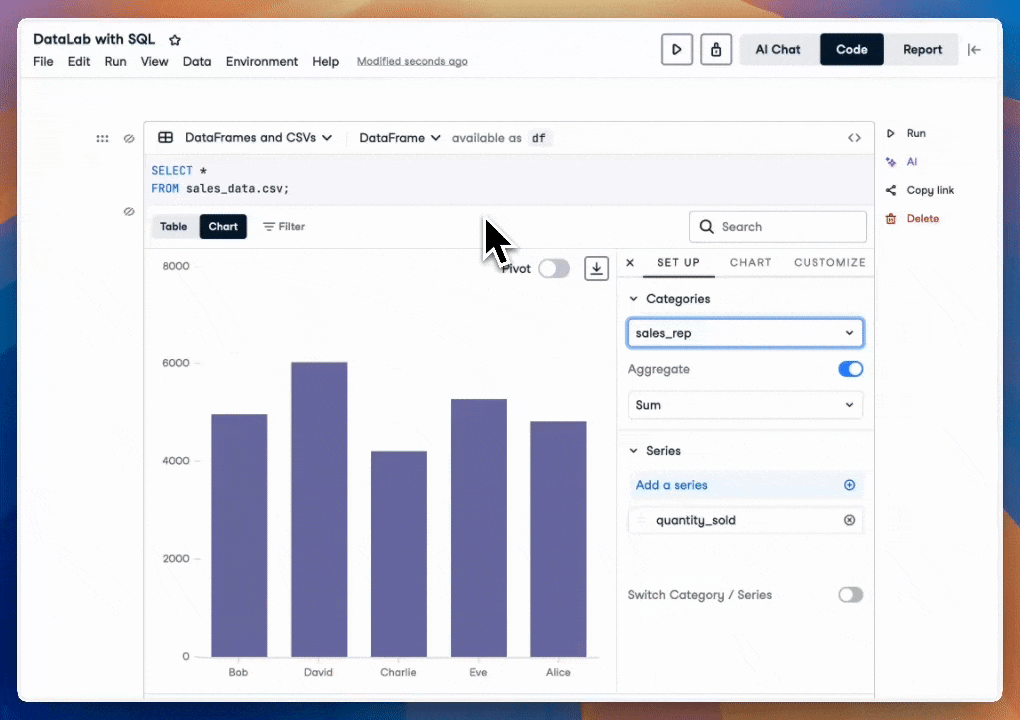Click the SQL editor line FROM sales_data.csv
This screenshot has height=720, width=1020.
point(220,189)
